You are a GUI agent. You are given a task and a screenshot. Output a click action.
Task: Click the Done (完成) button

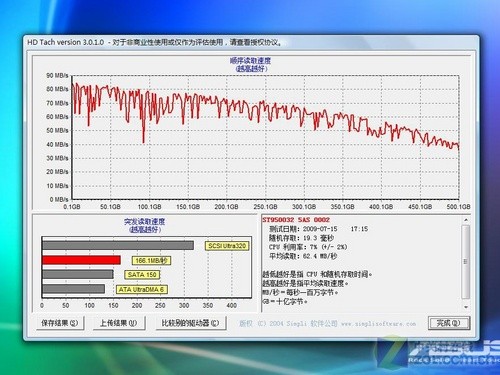pyautogui.click(x=449, y=323)
